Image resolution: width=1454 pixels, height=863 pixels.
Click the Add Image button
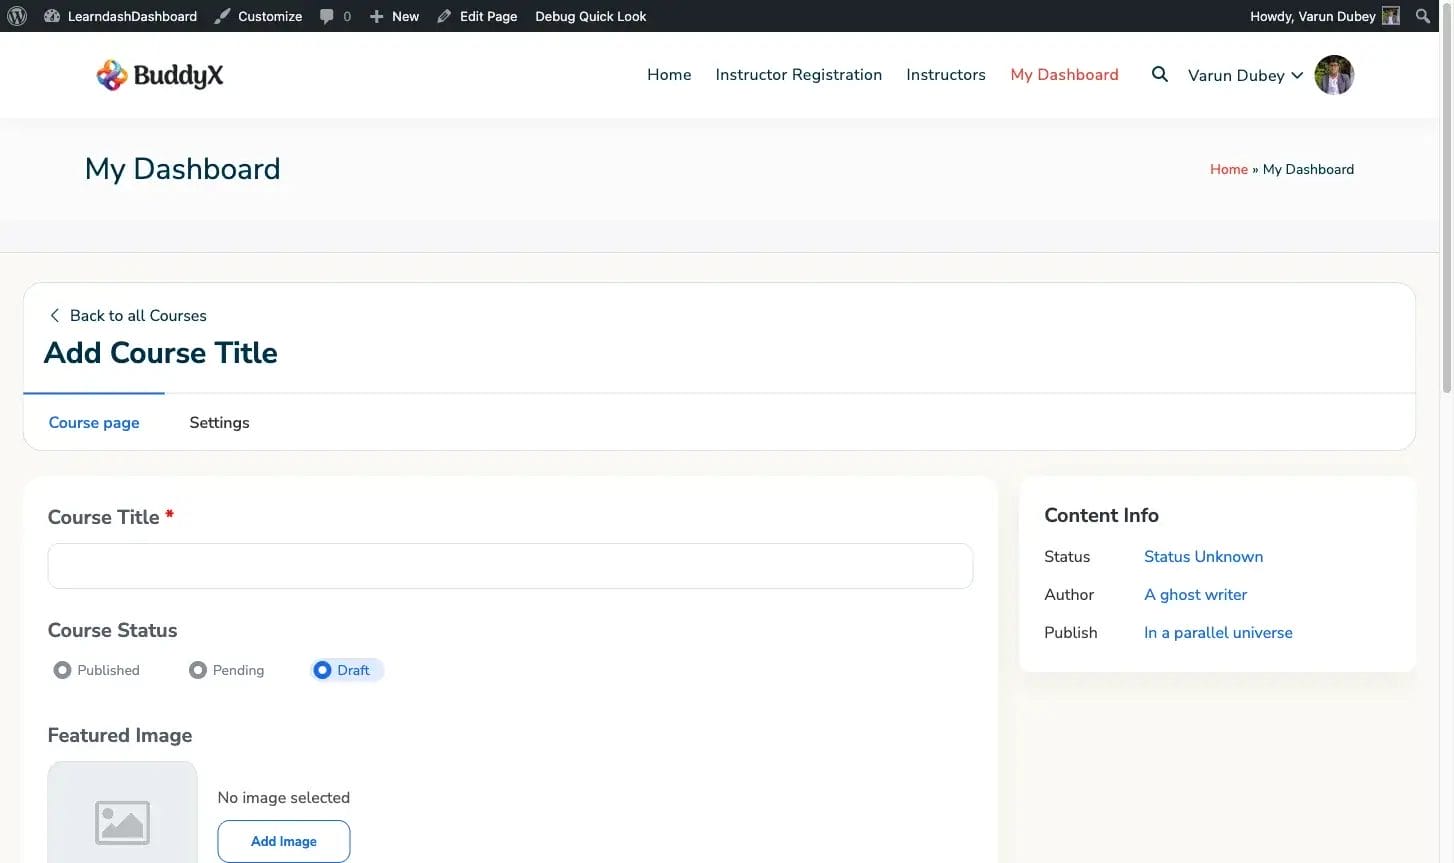click(284, 841)
